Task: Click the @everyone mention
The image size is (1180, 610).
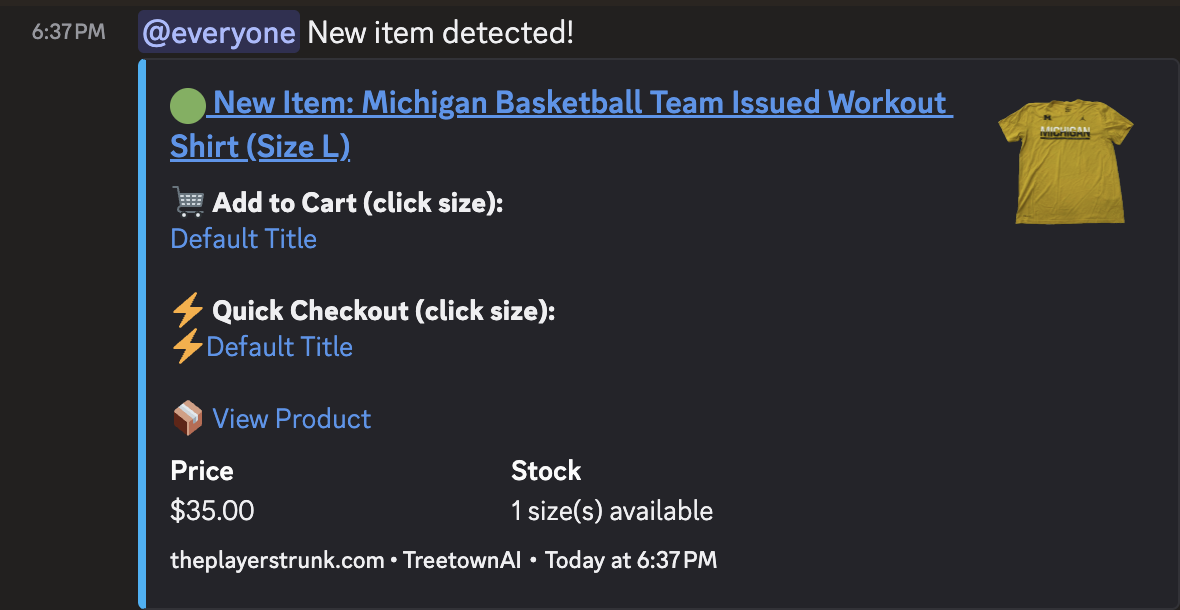Action: (219, 33)
